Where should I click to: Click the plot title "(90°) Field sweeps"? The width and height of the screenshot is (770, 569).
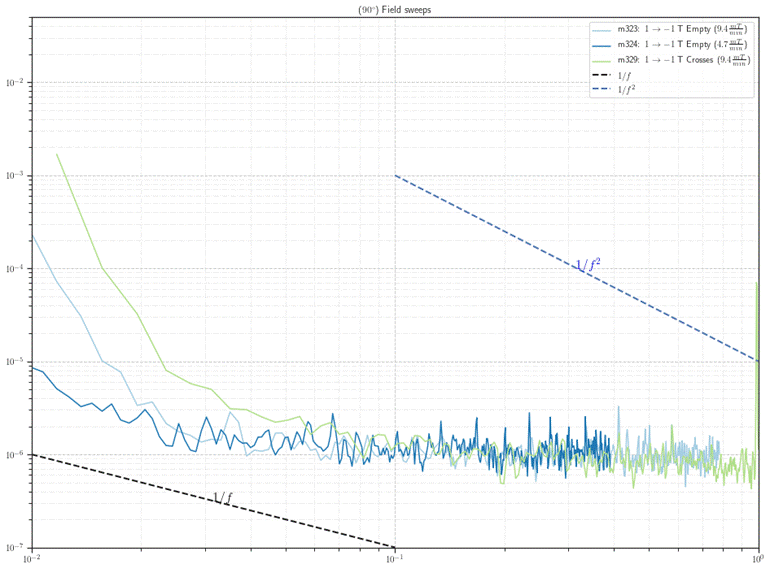tap(395, 9)
